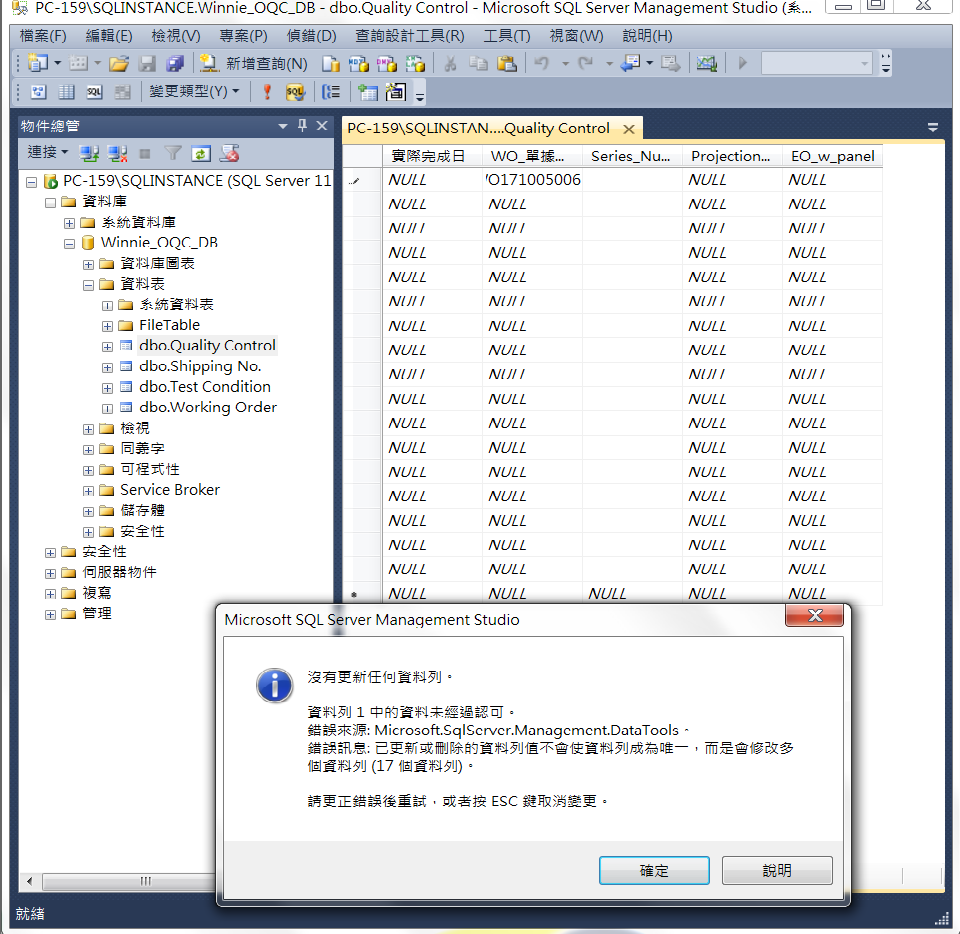Close the error dialog with red X
This screenshot has width=960, height=934.
pyautogui.click(x=814, y=615)
